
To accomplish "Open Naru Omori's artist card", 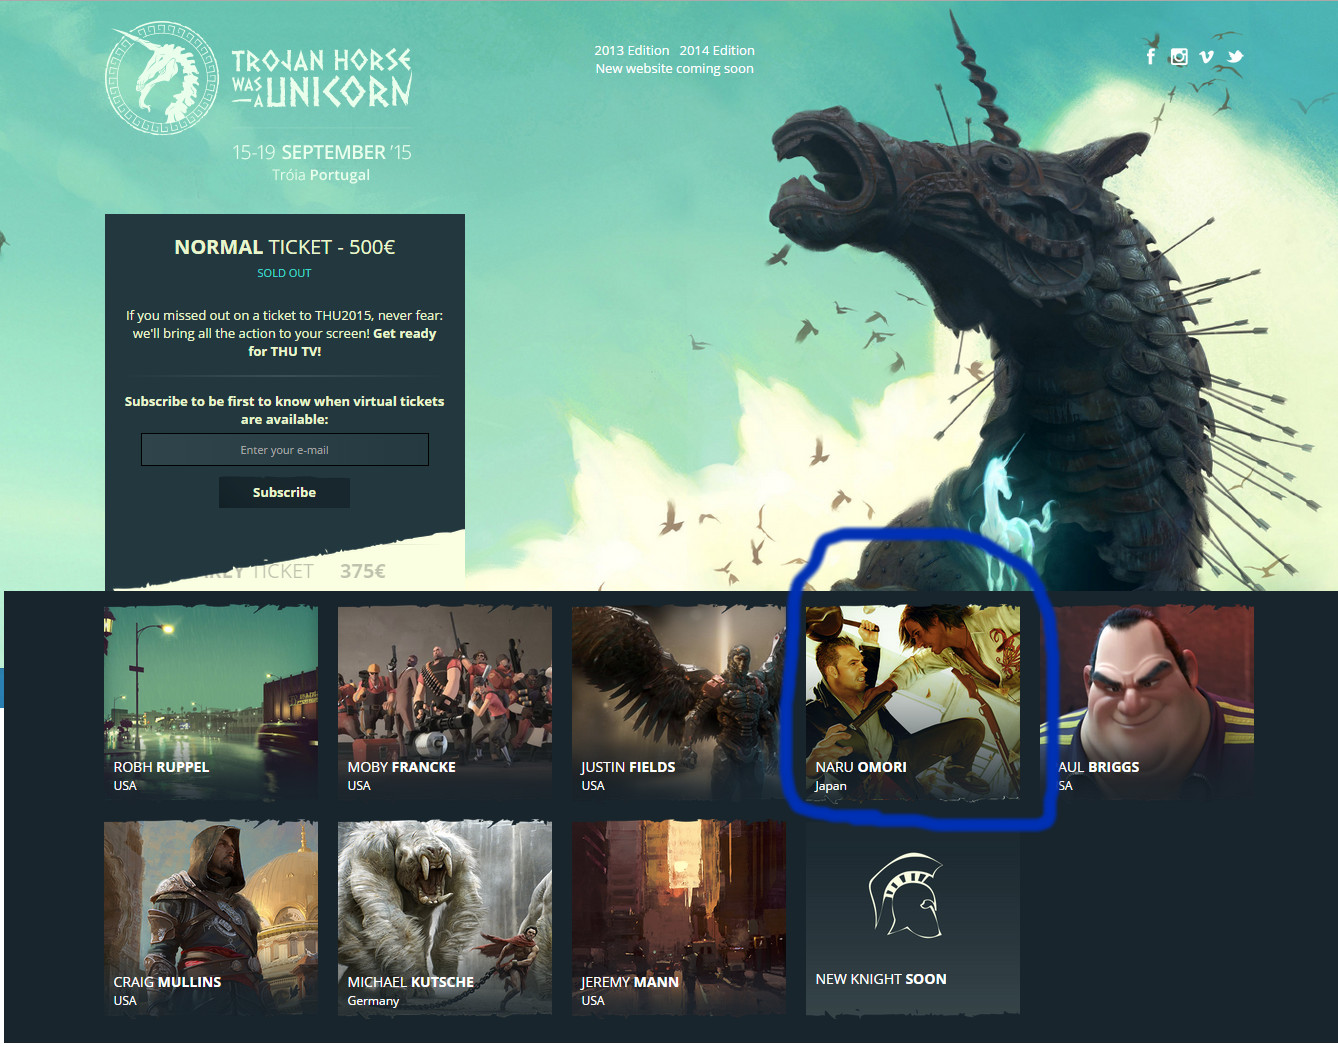I will (x=913, y=702).
